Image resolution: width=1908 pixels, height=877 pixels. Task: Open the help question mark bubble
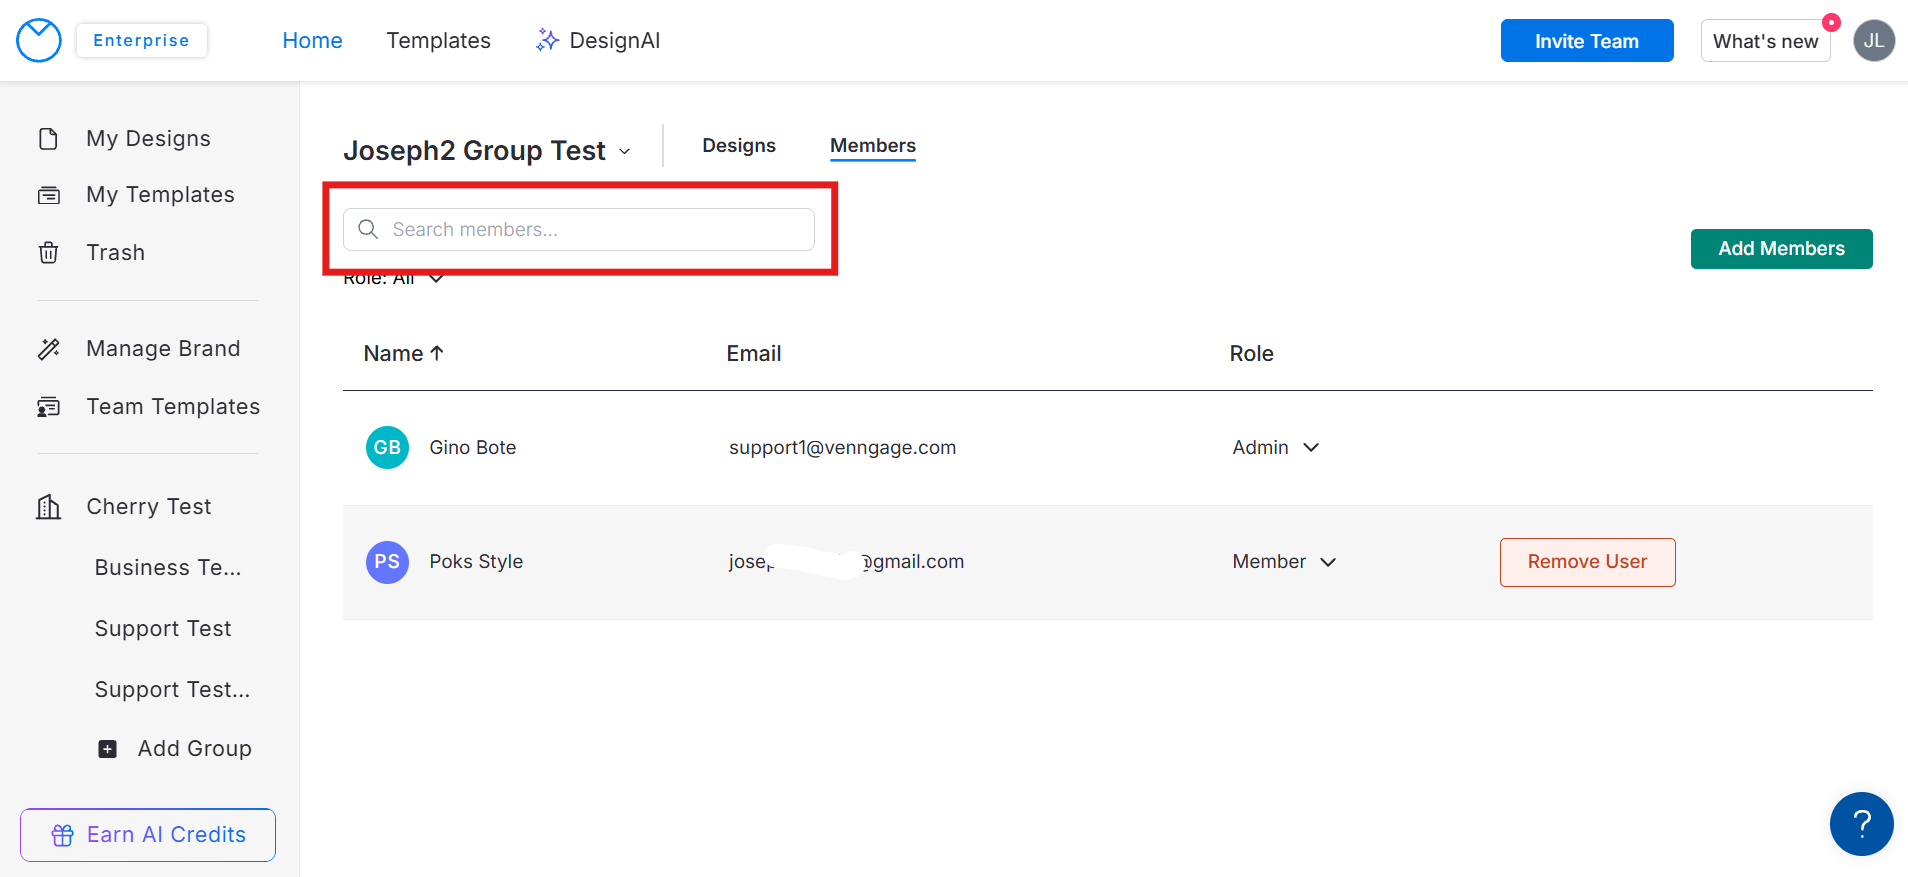(x=1862, y=824)
